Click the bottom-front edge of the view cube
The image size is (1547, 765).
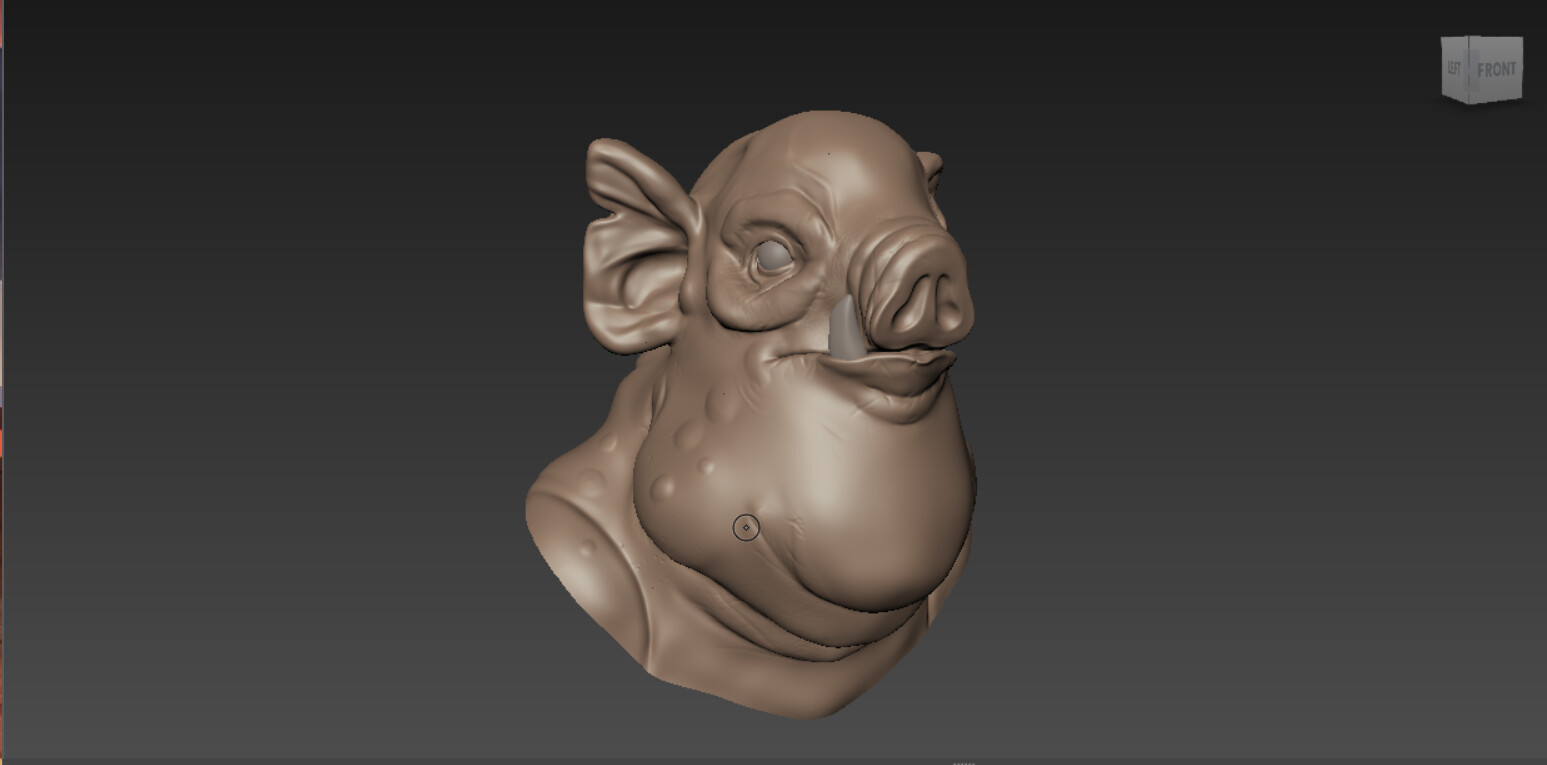tap(1495, 101)
